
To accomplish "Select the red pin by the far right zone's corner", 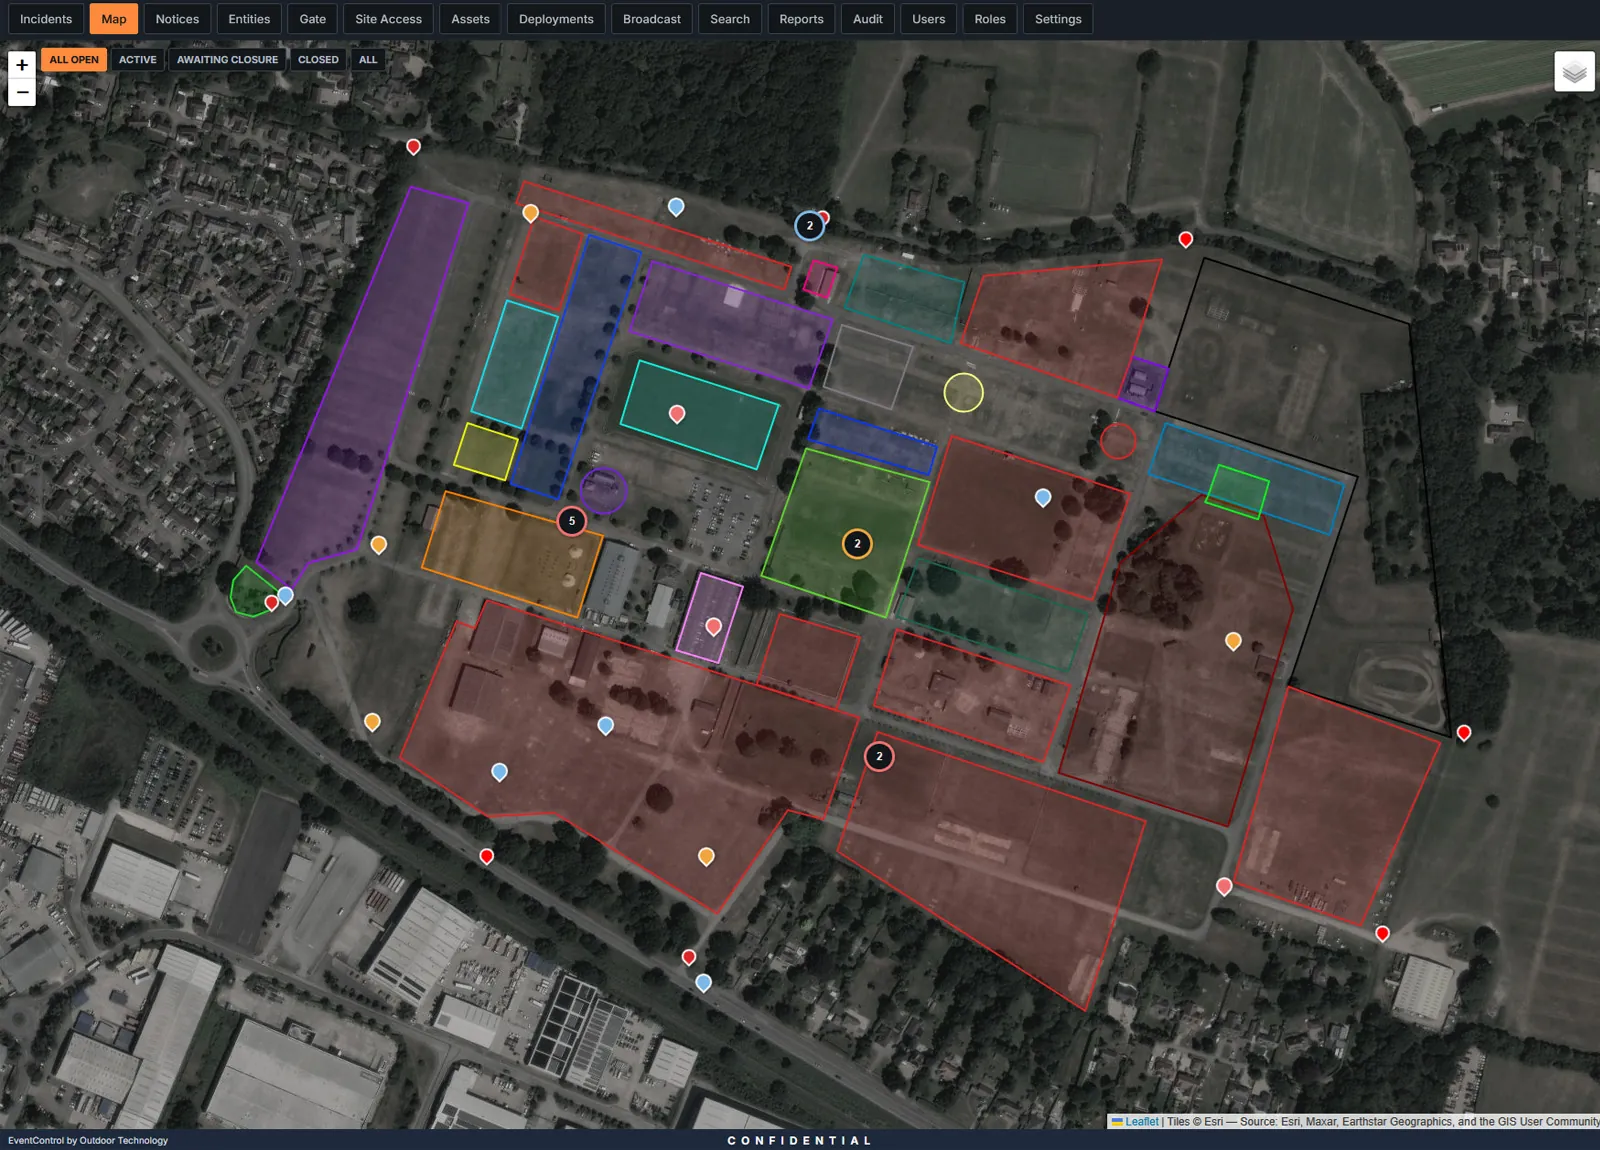I will pos(1383,934).
